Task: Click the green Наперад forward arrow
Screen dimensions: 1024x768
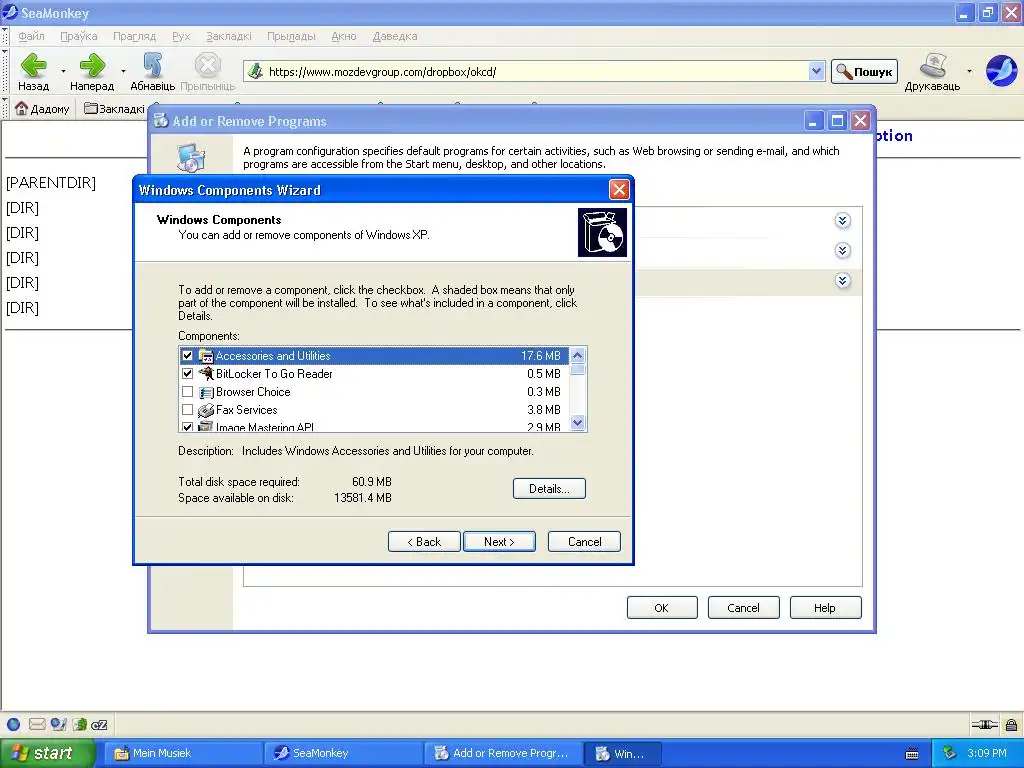Action: (x=92, y=65)
